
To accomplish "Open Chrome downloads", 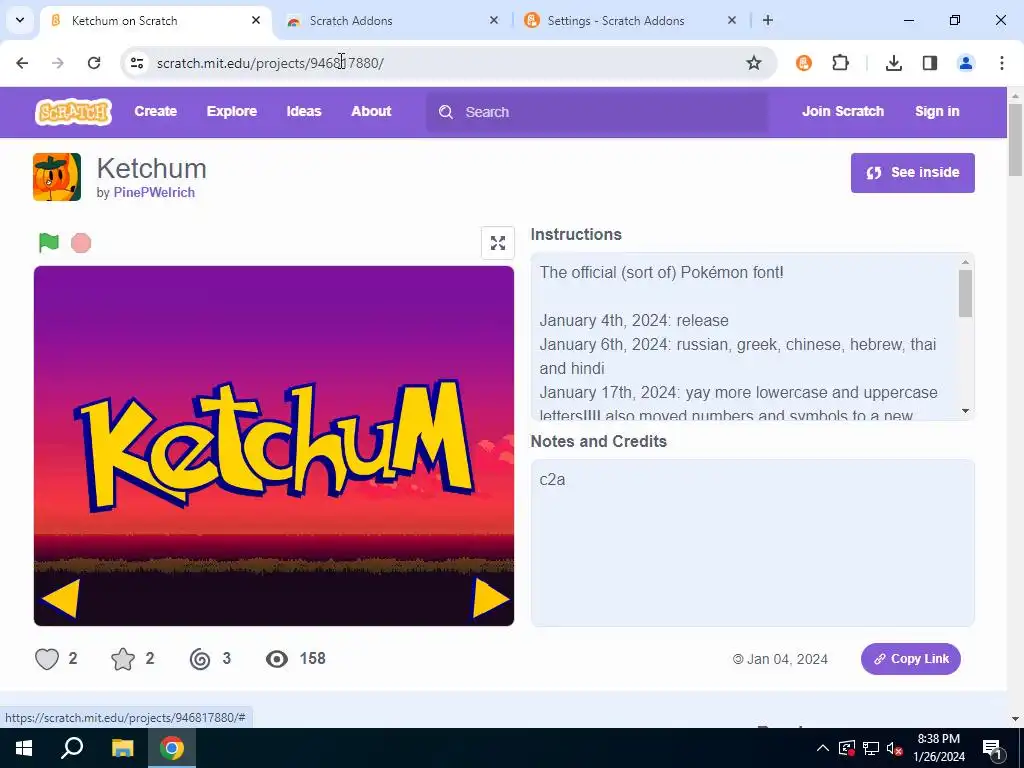I will pos(893,63).
